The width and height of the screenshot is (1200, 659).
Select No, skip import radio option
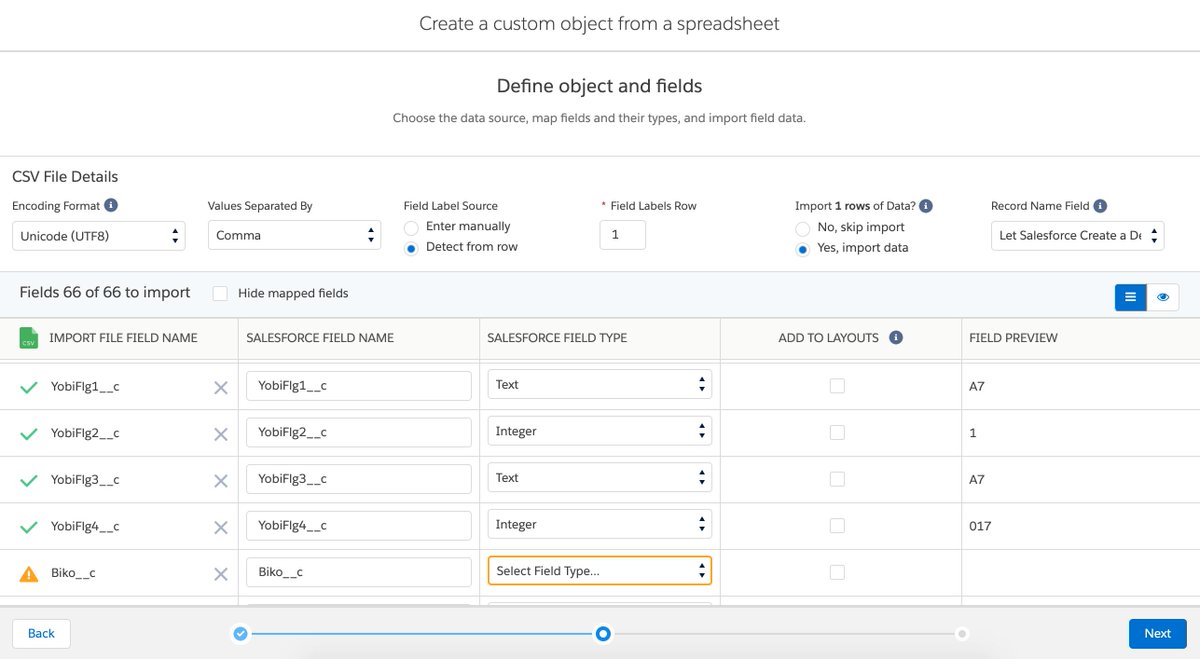[x=802, y=228]
